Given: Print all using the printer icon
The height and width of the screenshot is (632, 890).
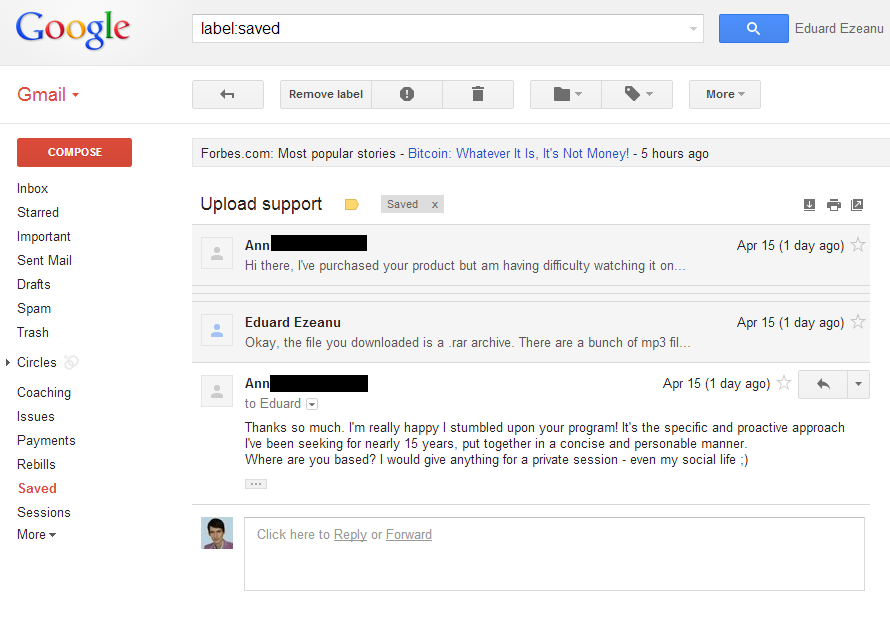Looking at the screenshot, I should (833, 205).
